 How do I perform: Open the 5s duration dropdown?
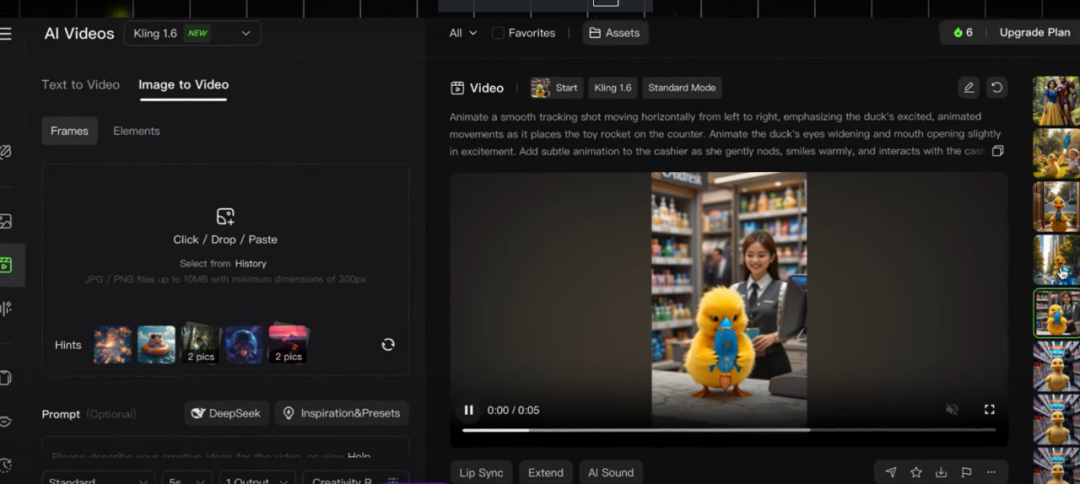(187, 479)
